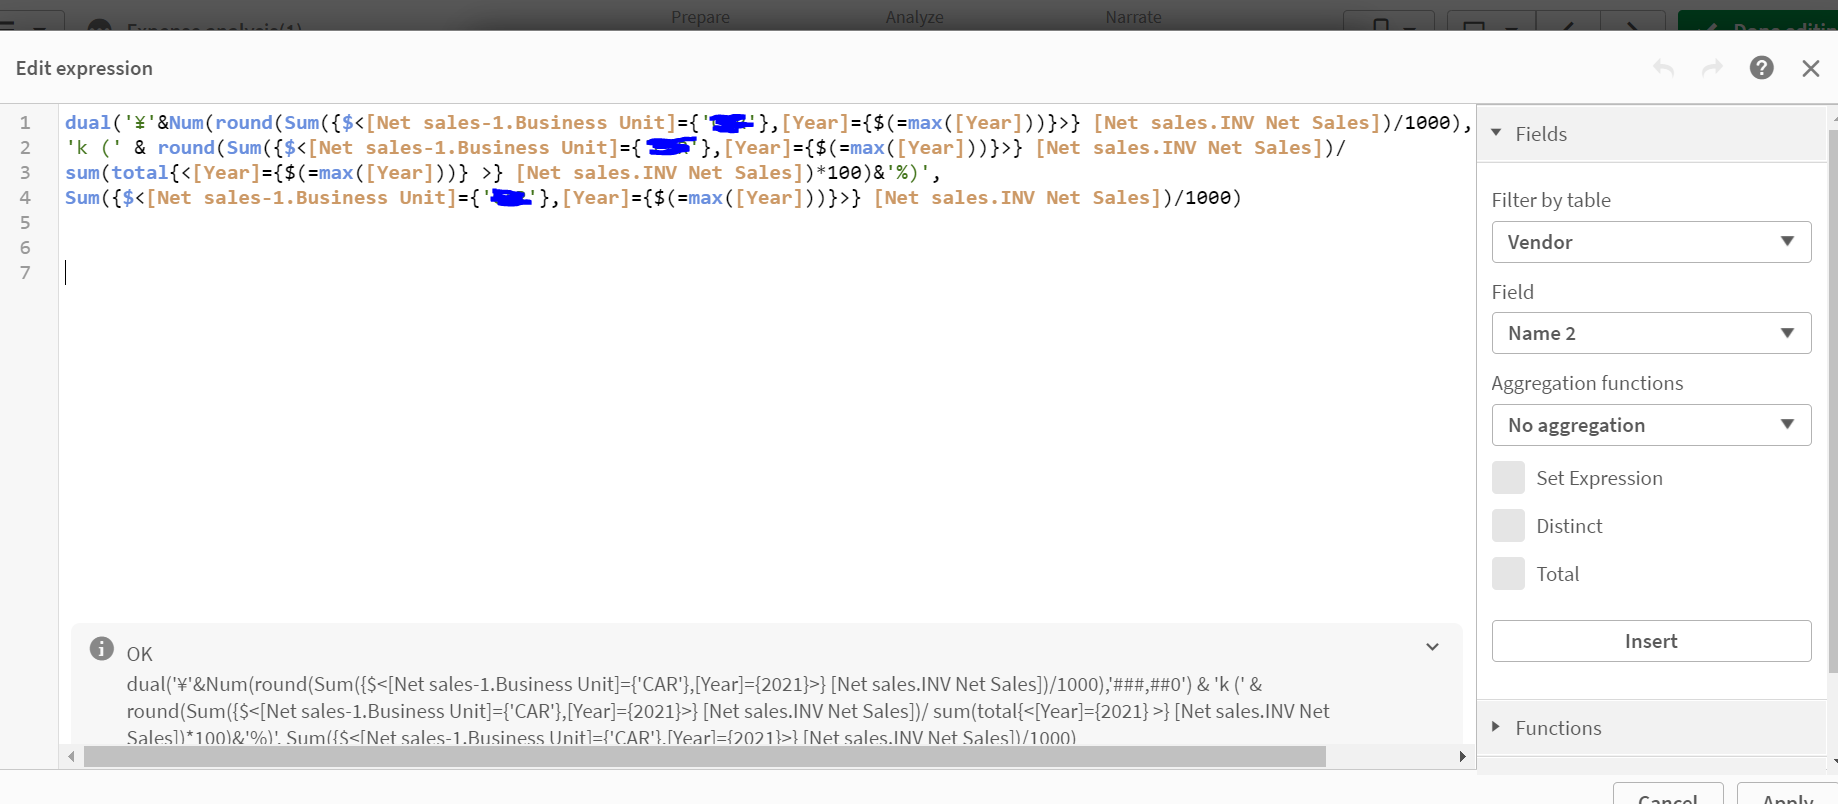Enable the Total checkbox
This screenshot has height=804, width=1838.
1508,574
